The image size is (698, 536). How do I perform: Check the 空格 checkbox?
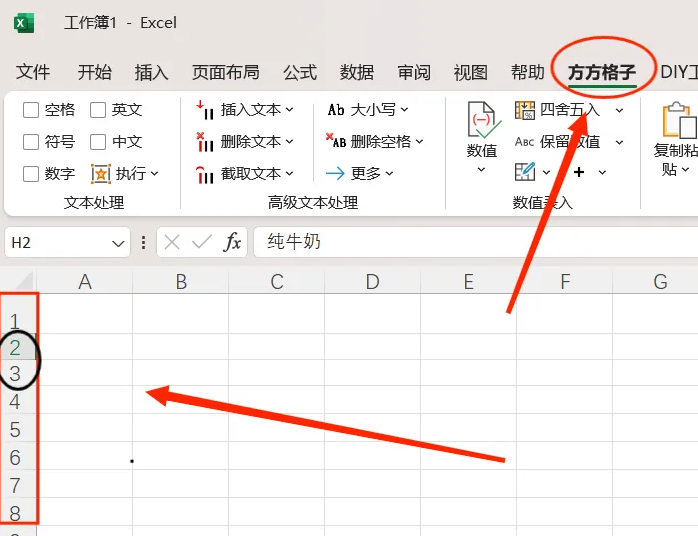tap(31, 110)
